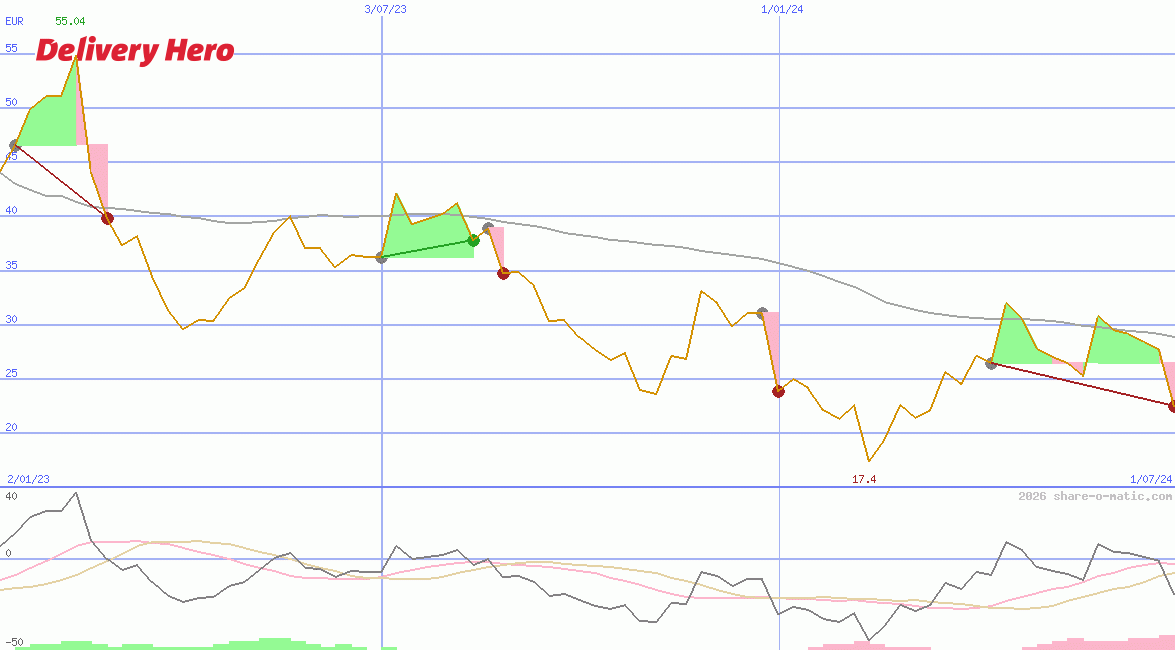
Task: Click the EUR currency label
Action: coord(14,21)
